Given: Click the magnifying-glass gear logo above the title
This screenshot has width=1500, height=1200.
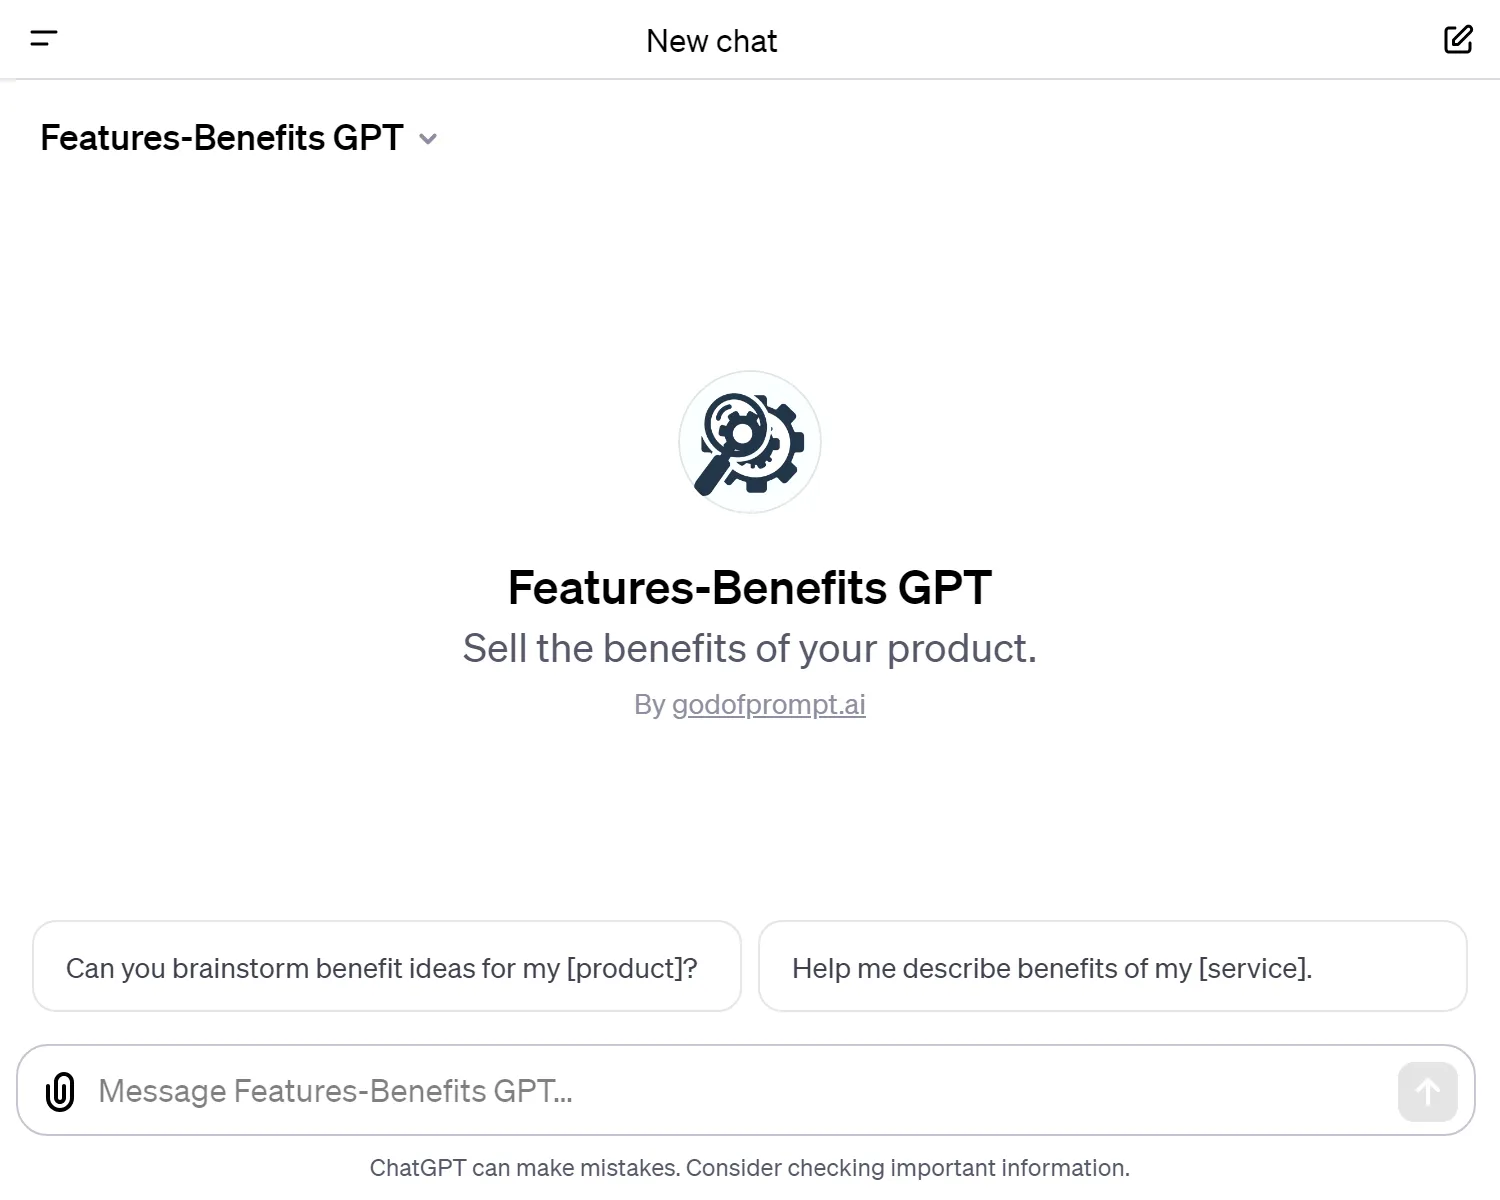Looking at the screenshot, I should point(750,443).
